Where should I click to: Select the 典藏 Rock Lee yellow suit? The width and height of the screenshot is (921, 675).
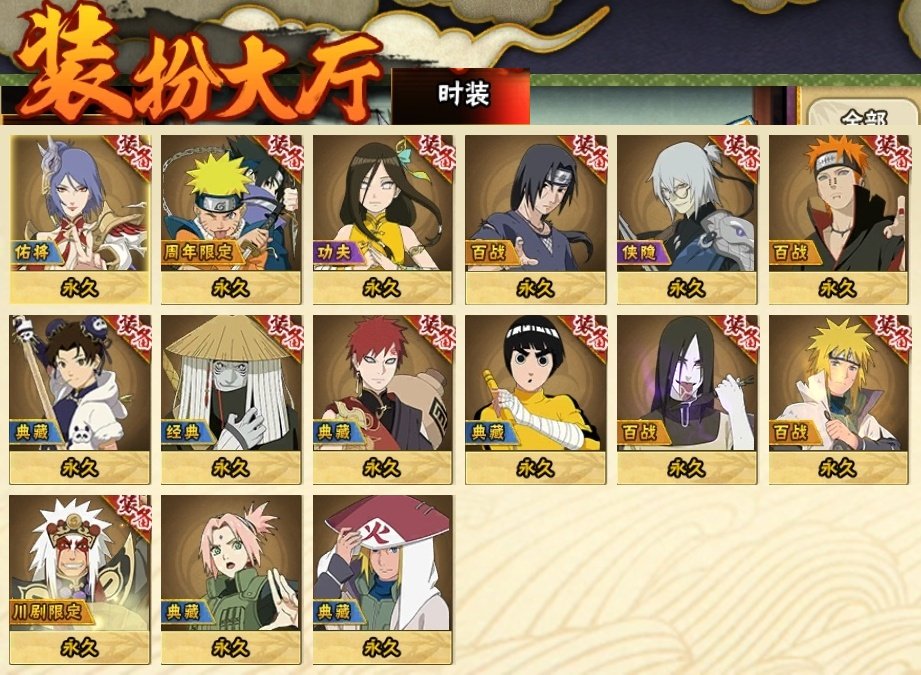(536, 399)
